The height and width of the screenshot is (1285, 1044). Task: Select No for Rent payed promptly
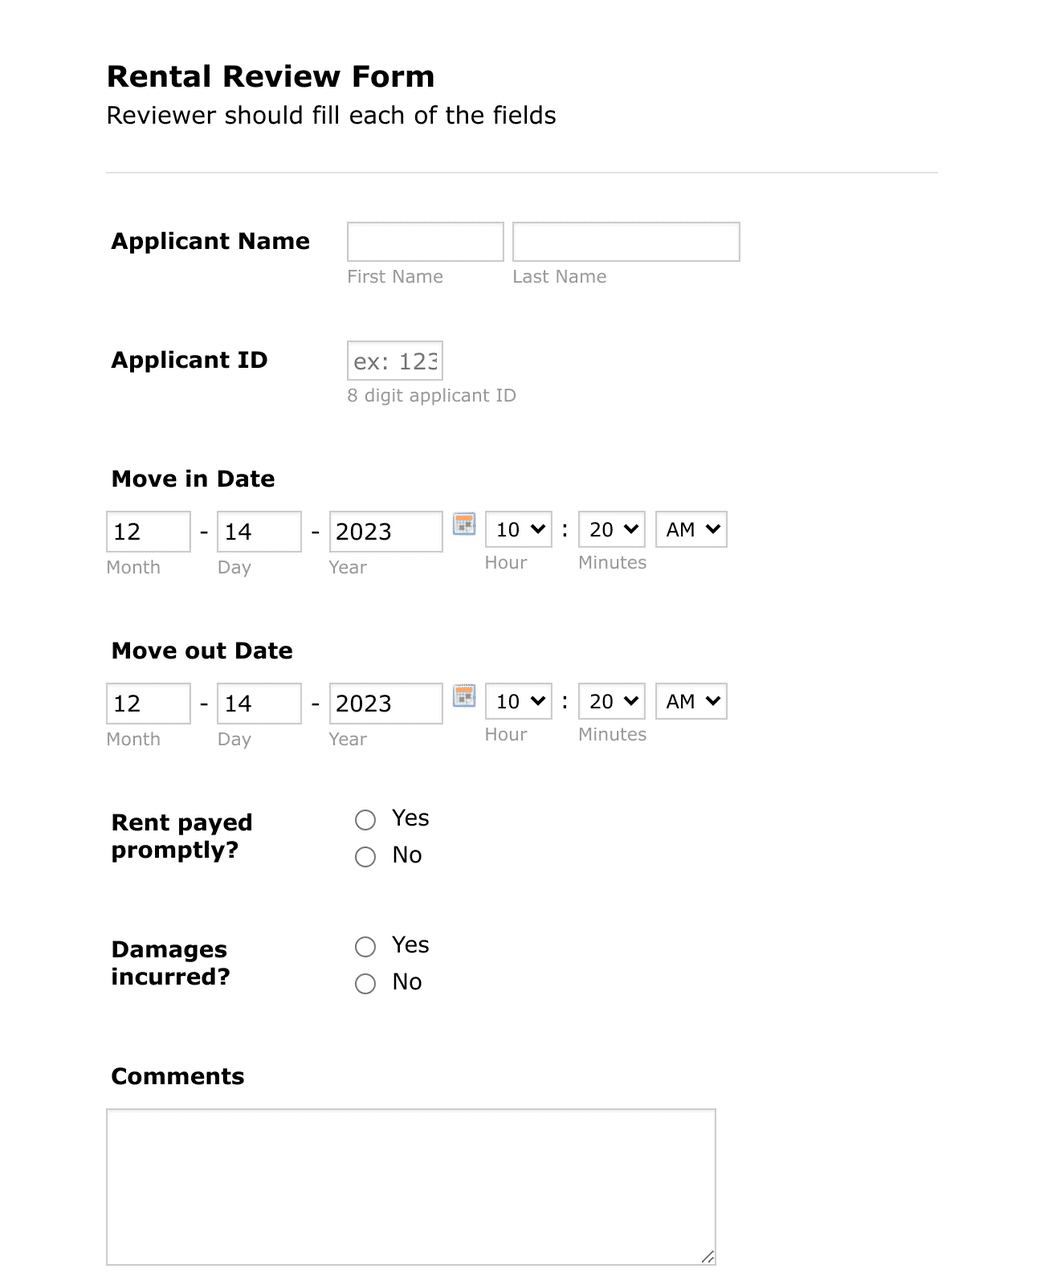[365, 857]
